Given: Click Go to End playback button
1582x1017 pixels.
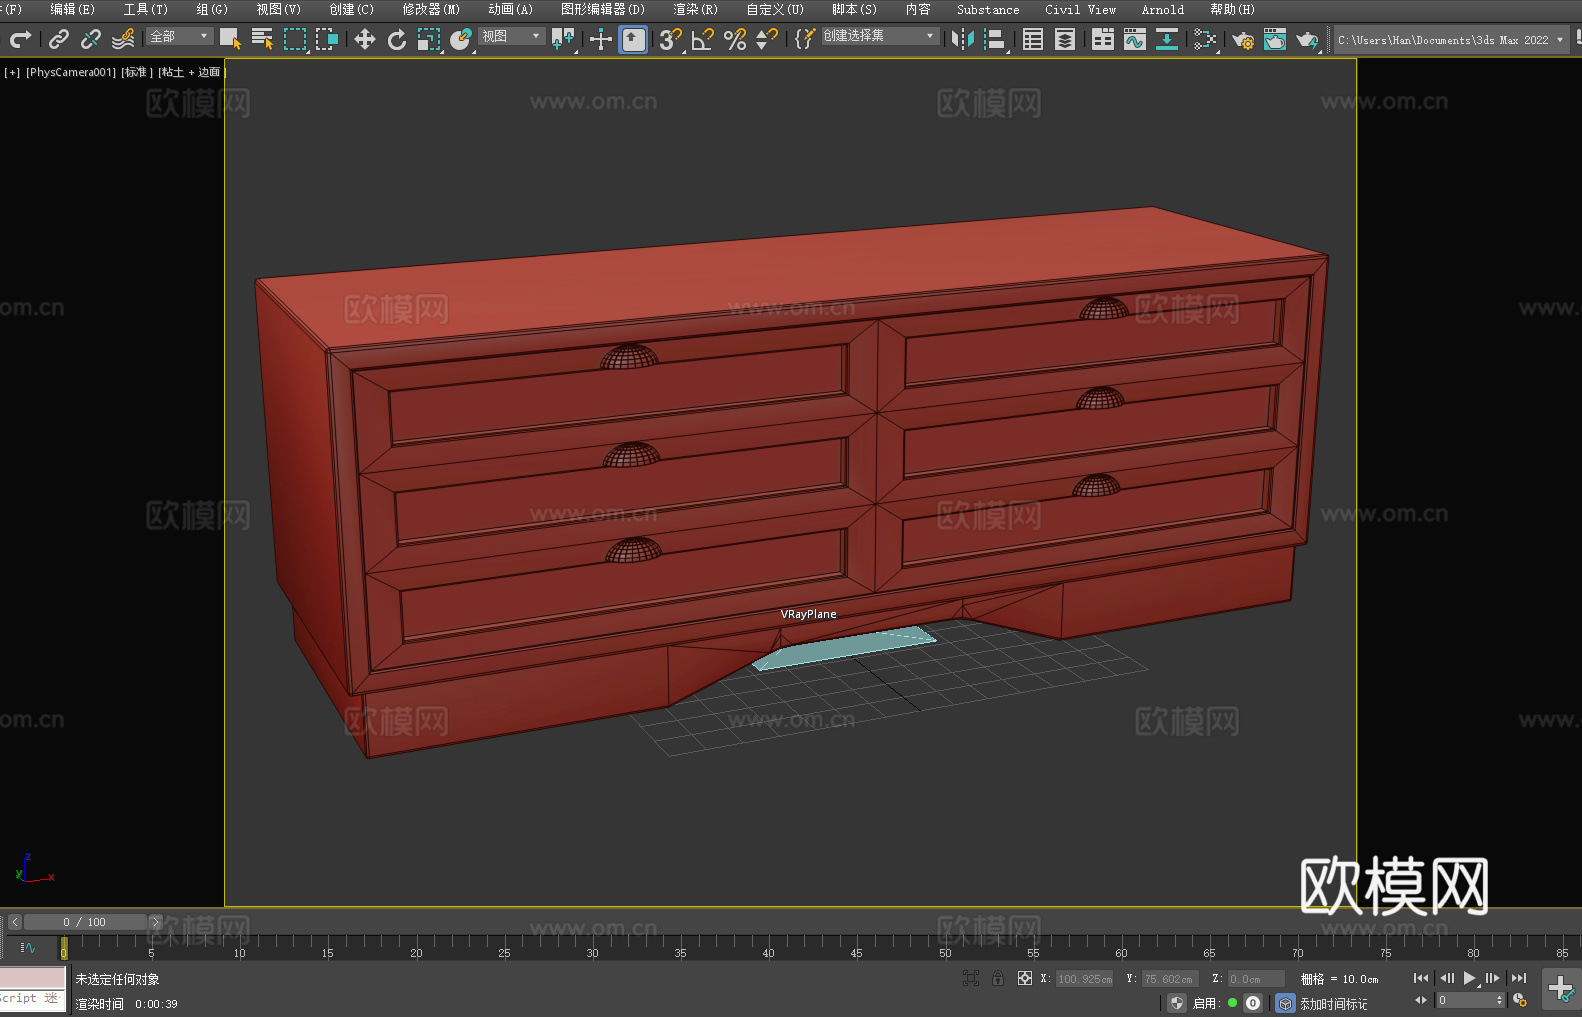Looking at the screenshot, I should [x=1519, y=978].
